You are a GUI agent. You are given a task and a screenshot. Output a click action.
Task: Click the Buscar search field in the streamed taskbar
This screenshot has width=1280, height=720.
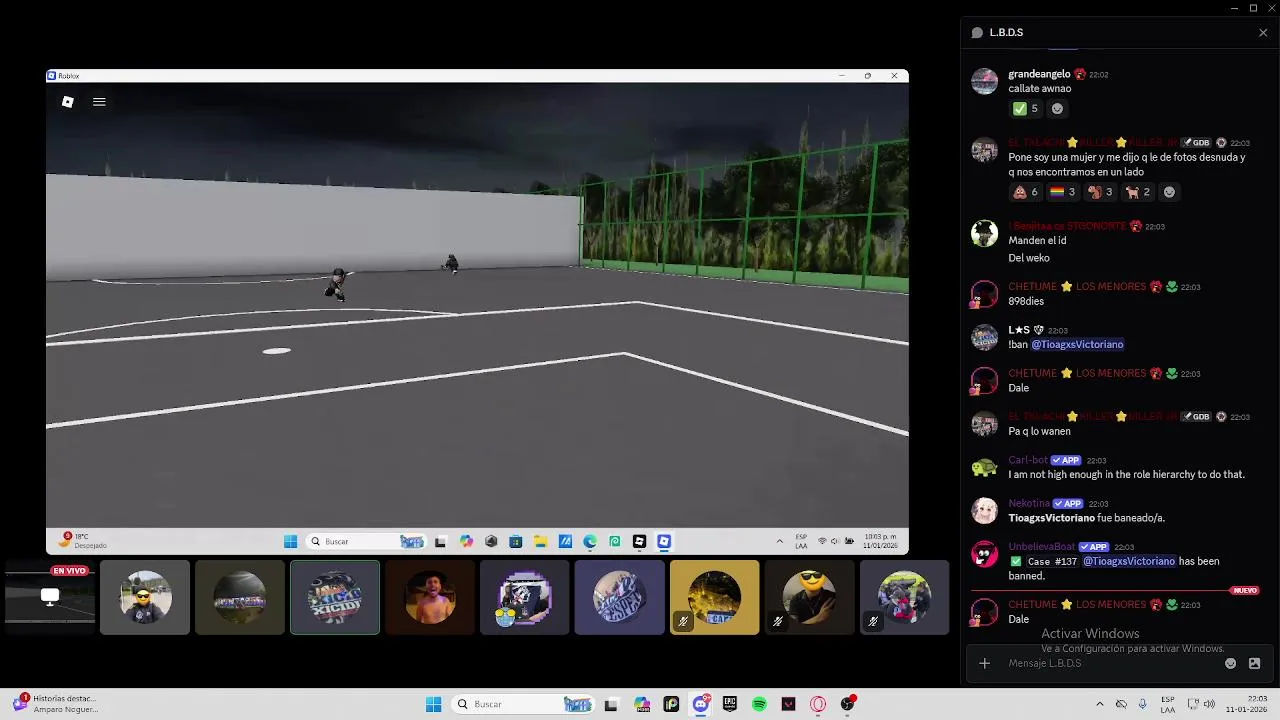[x=366, y=541]
